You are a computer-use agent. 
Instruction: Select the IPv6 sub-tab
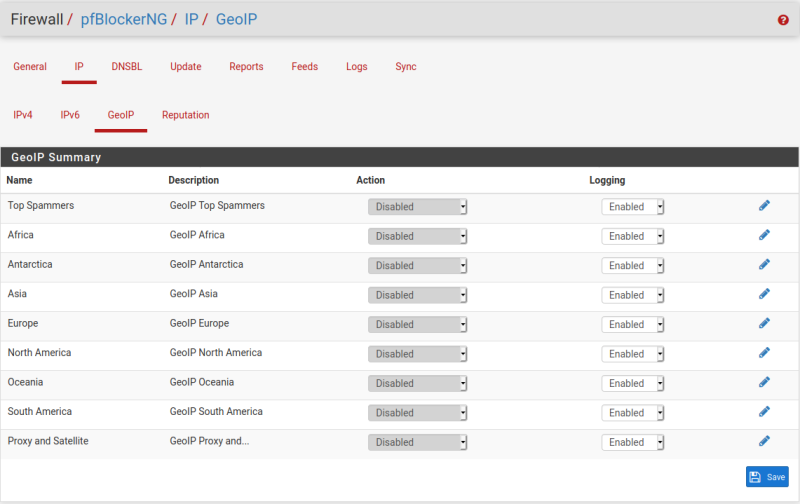tap(70, 115)
